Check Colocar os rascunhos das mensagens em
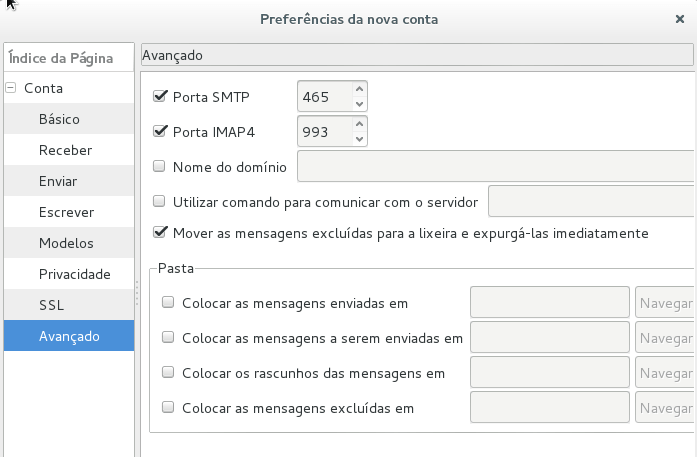 (x=168, y=373)
